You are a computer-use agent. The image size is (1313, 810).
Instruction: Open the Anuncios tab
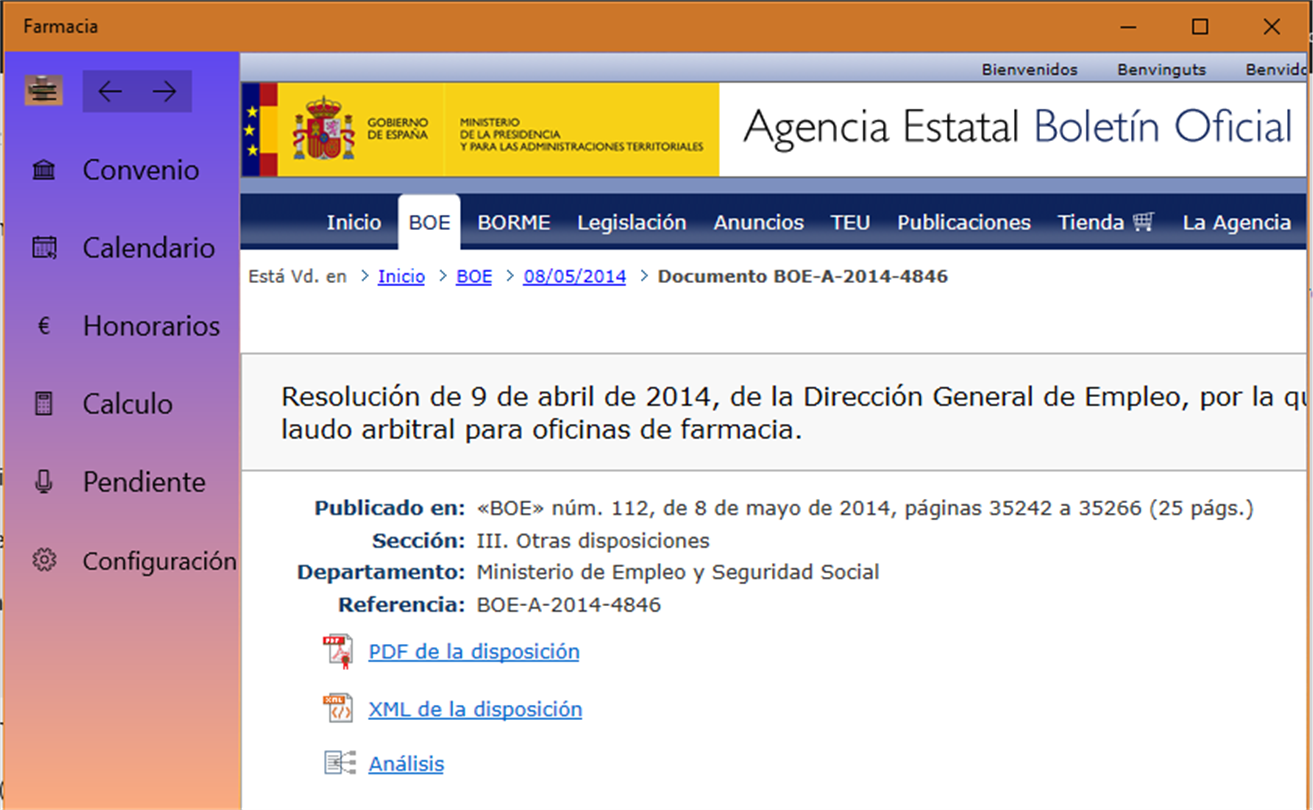point(759,222)
